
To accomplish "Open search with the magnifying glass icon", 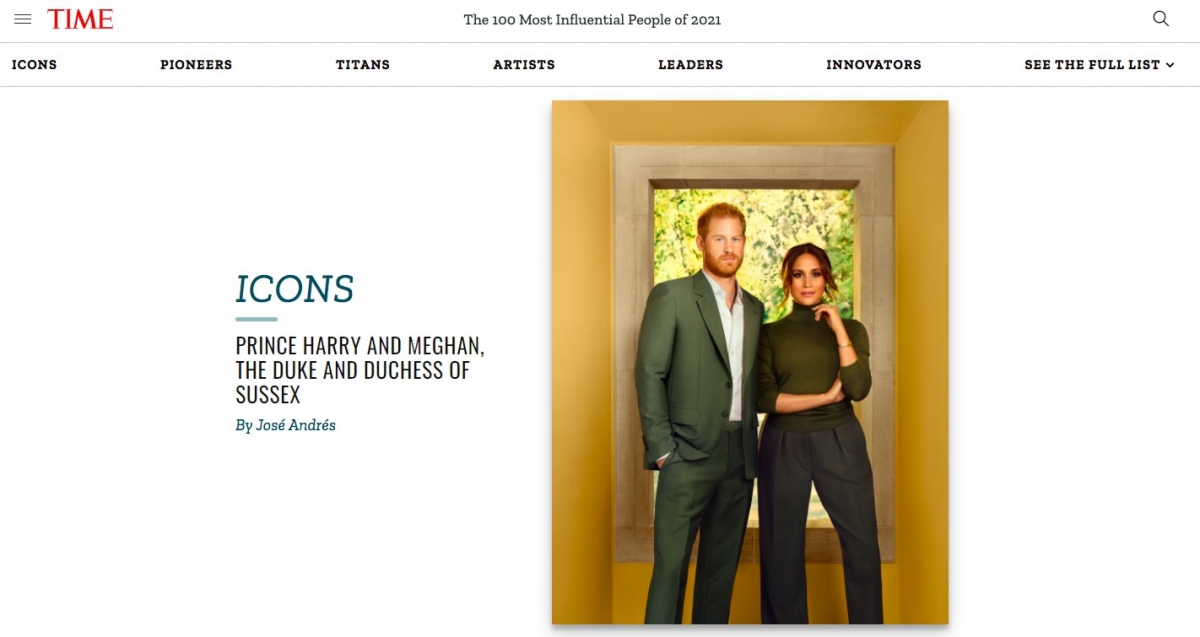I will (x=1161, y=19).
